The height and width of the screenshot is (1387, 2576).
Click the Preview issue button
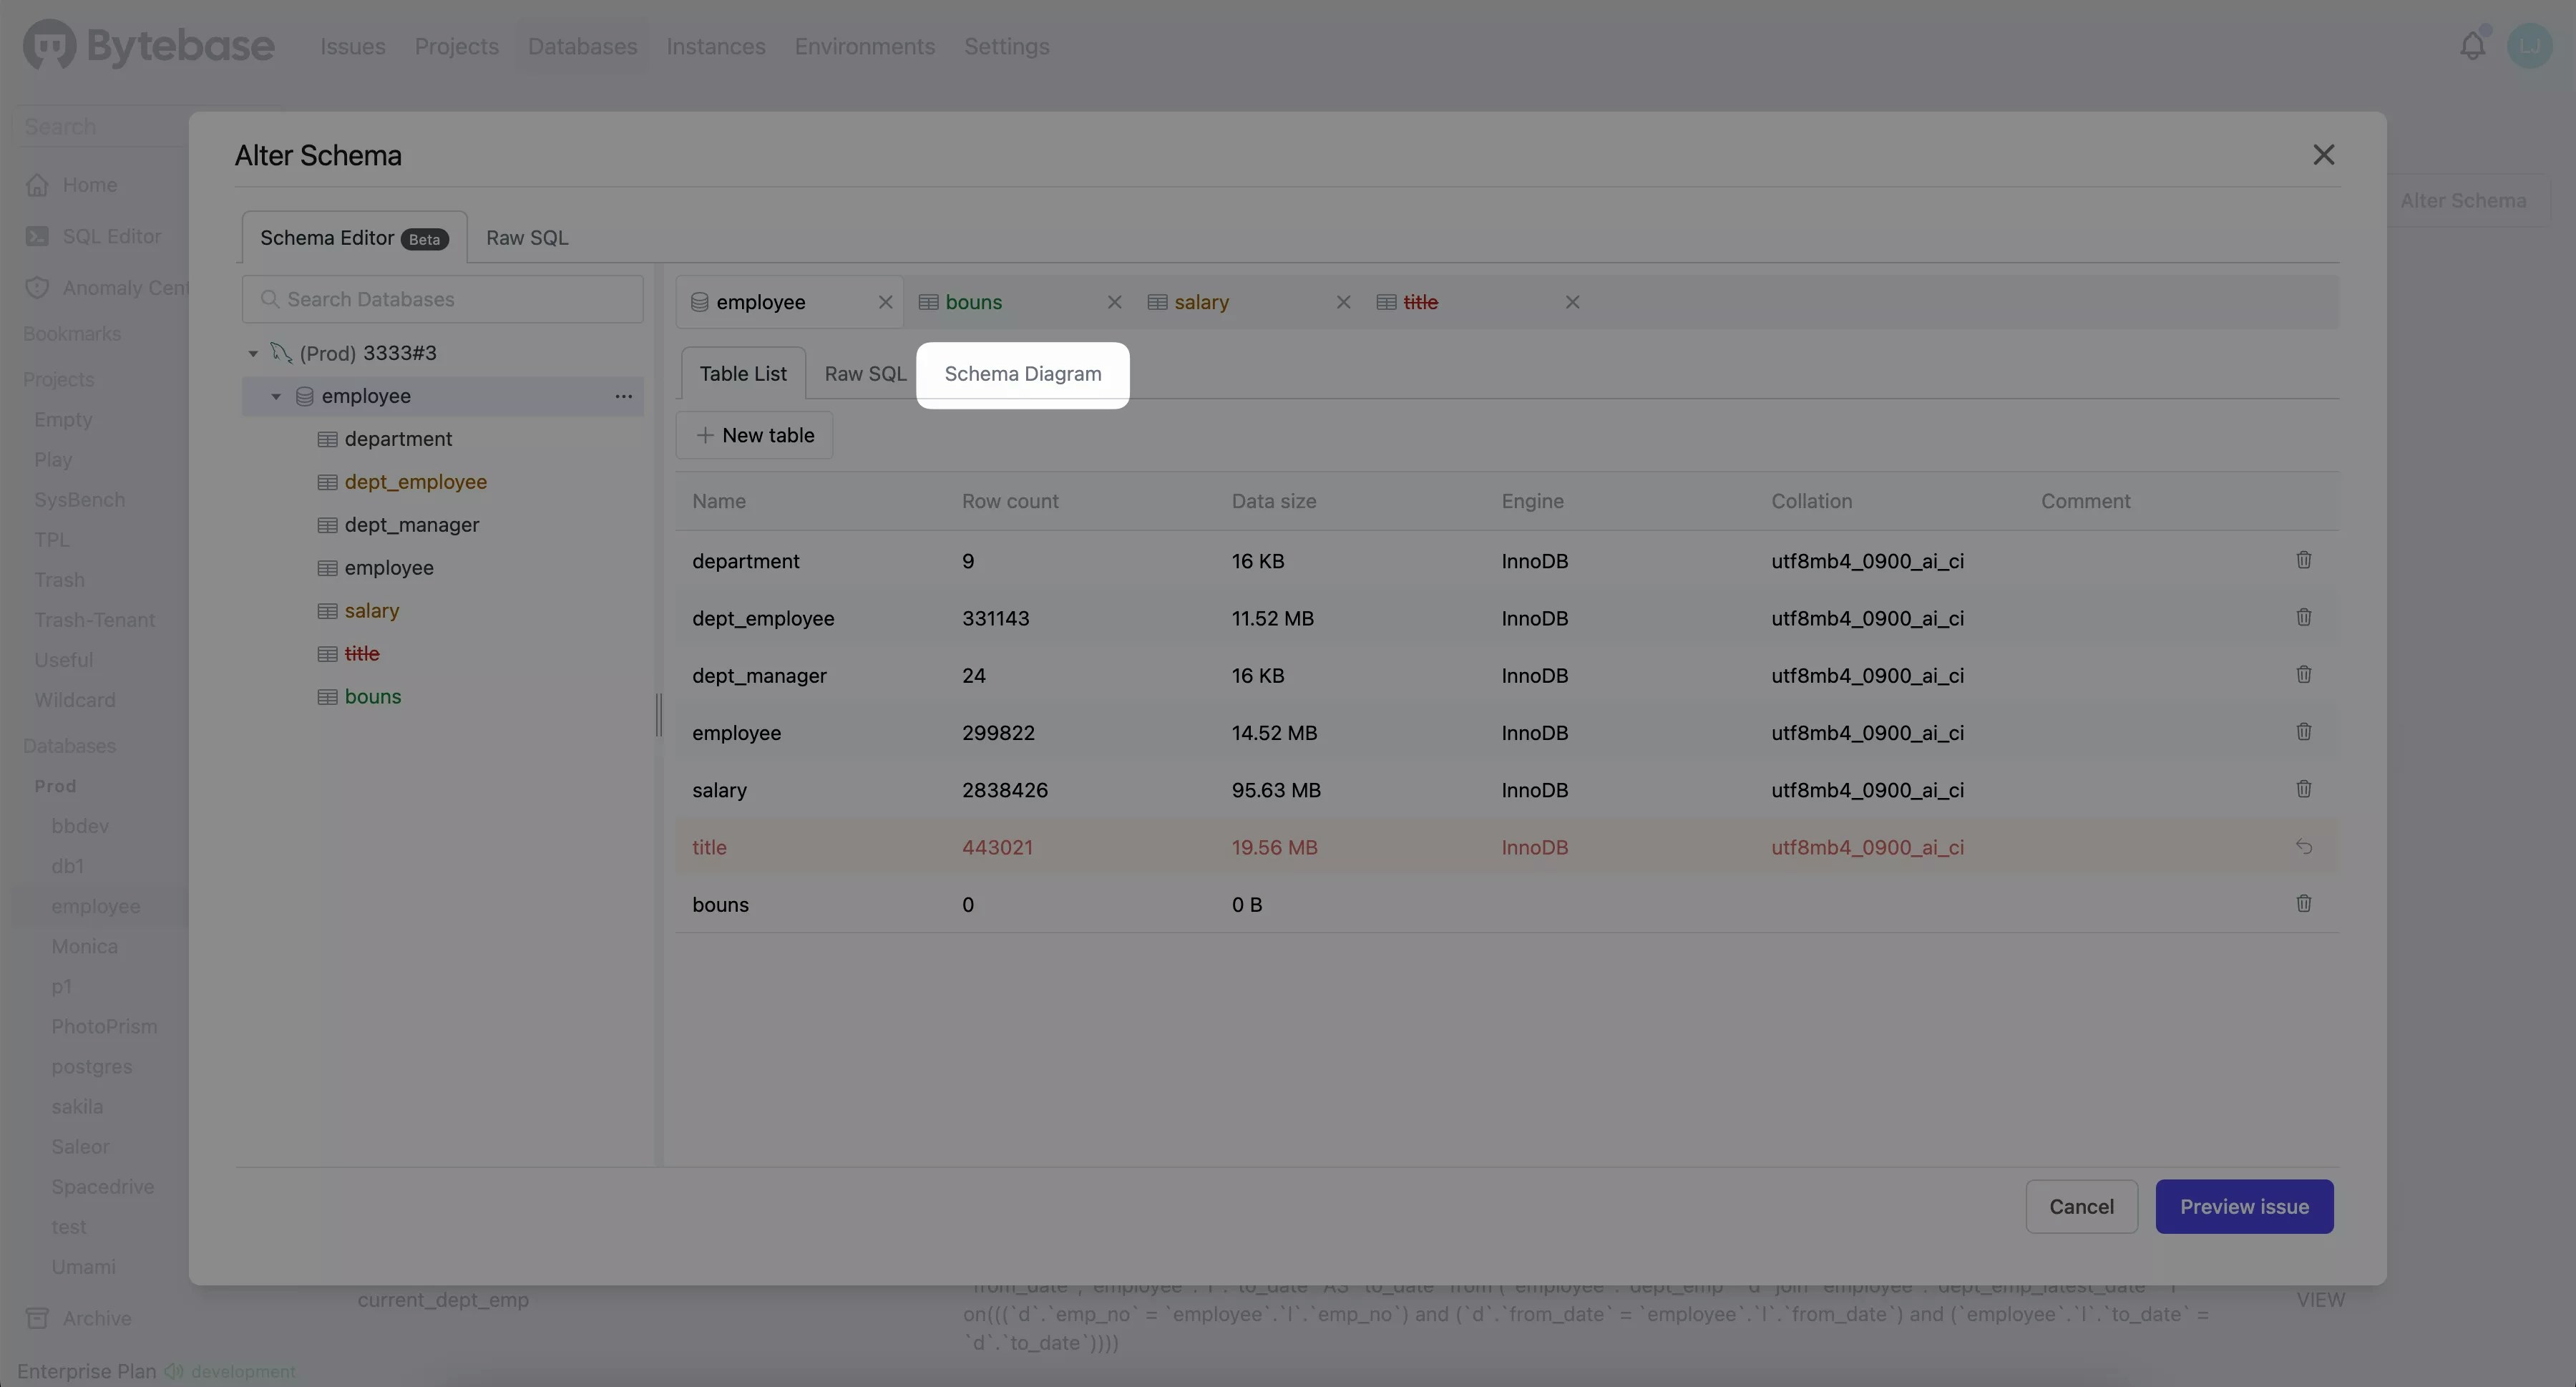point(2244,1206)
